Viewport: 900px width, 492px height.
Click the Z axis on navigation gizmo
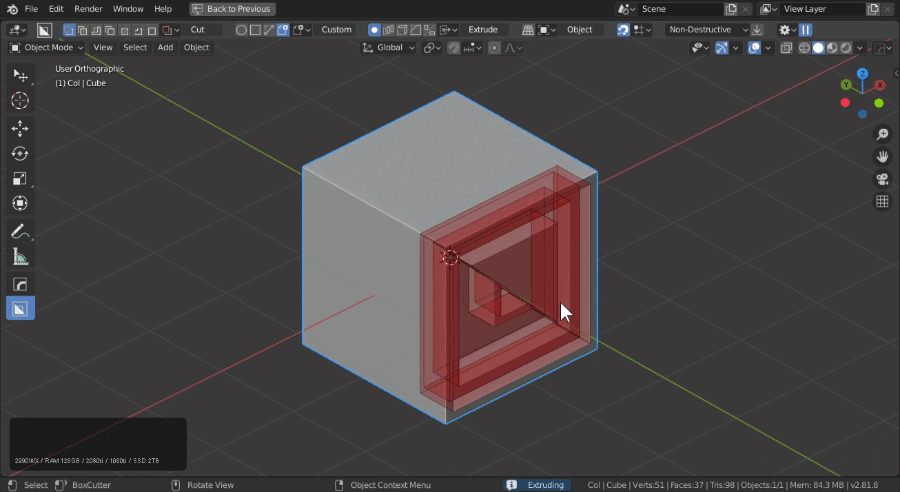tap(862, 74)
